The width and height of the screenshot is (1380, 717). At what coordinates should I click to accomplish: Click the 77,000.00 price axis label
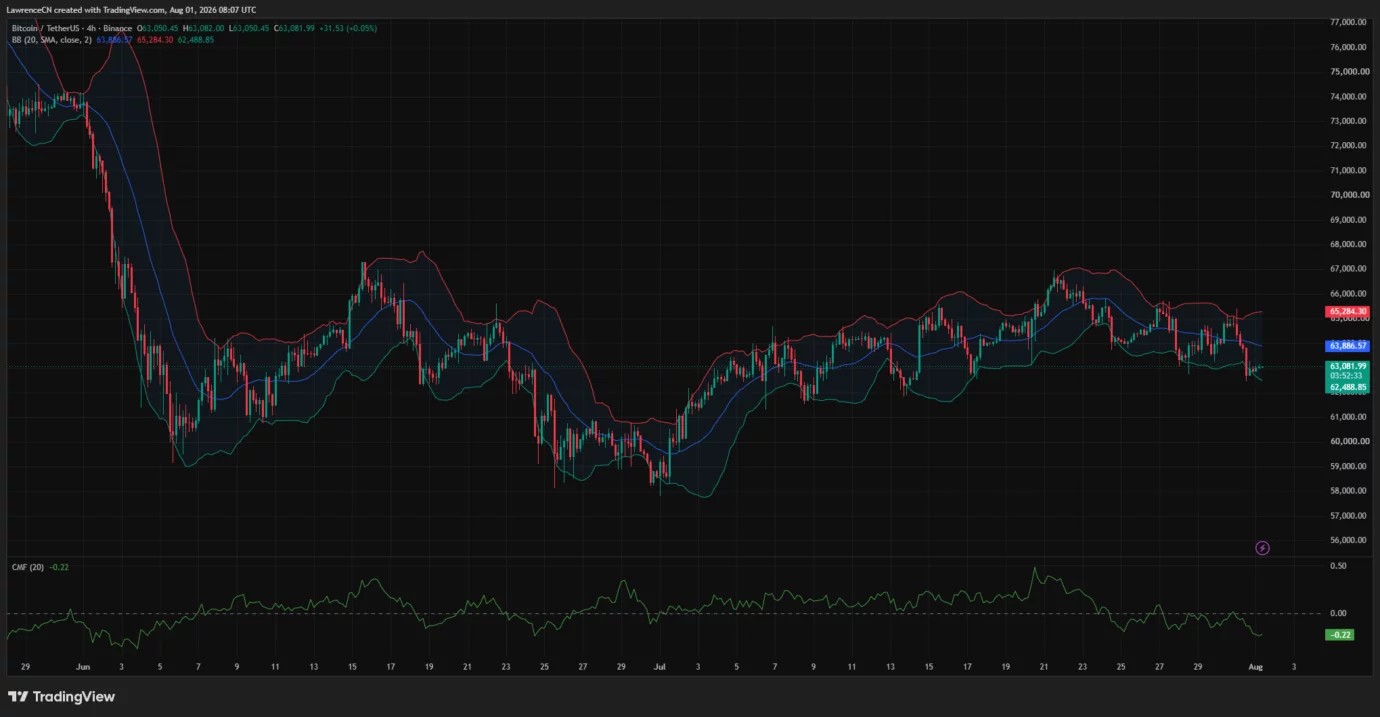pyautogui.click(x=1348, y=22)
